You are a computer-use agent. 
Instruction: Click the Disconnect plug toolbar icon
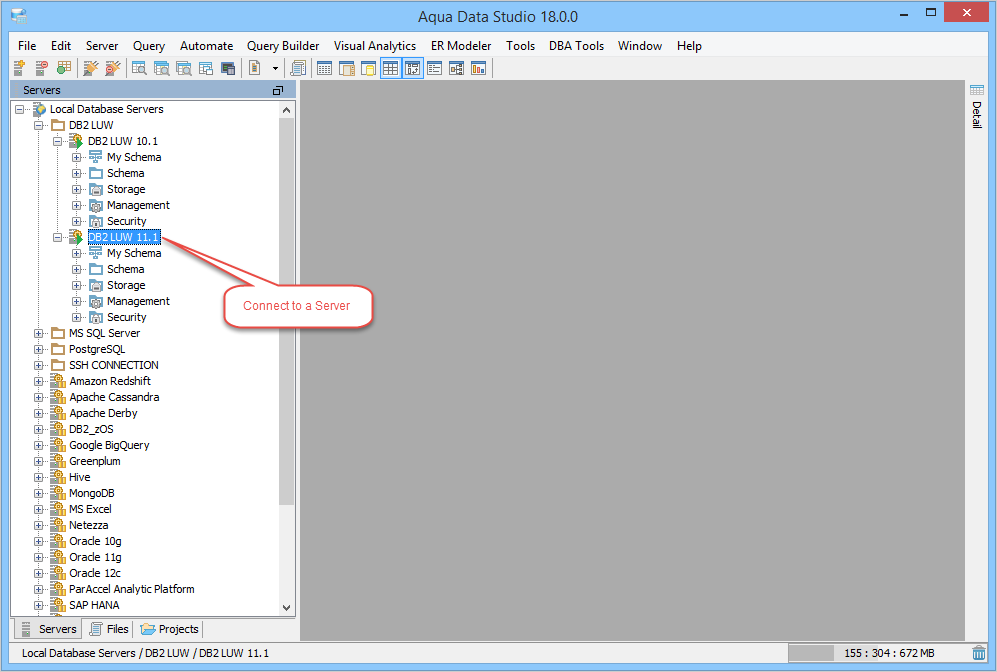coord(113,68)
